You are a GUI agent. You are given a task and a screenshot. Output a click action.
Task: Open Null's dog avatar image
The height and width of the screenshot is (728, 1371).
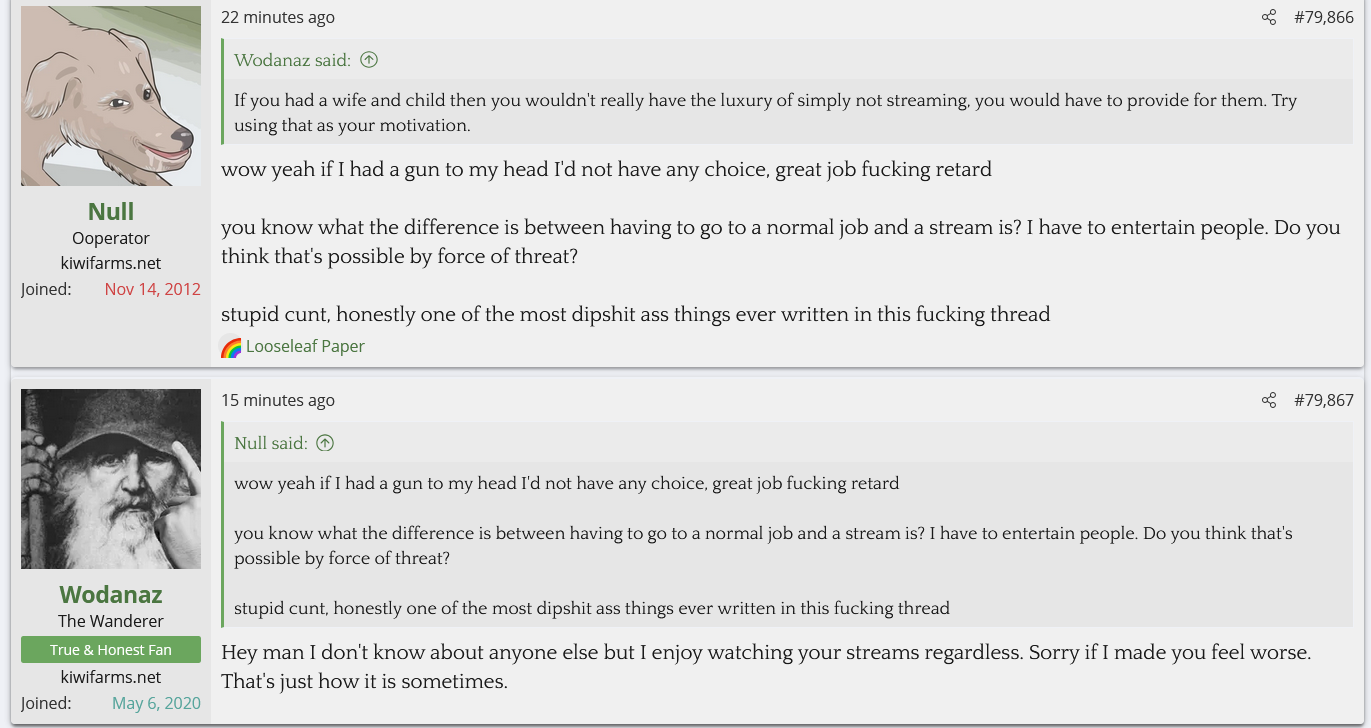111,96
